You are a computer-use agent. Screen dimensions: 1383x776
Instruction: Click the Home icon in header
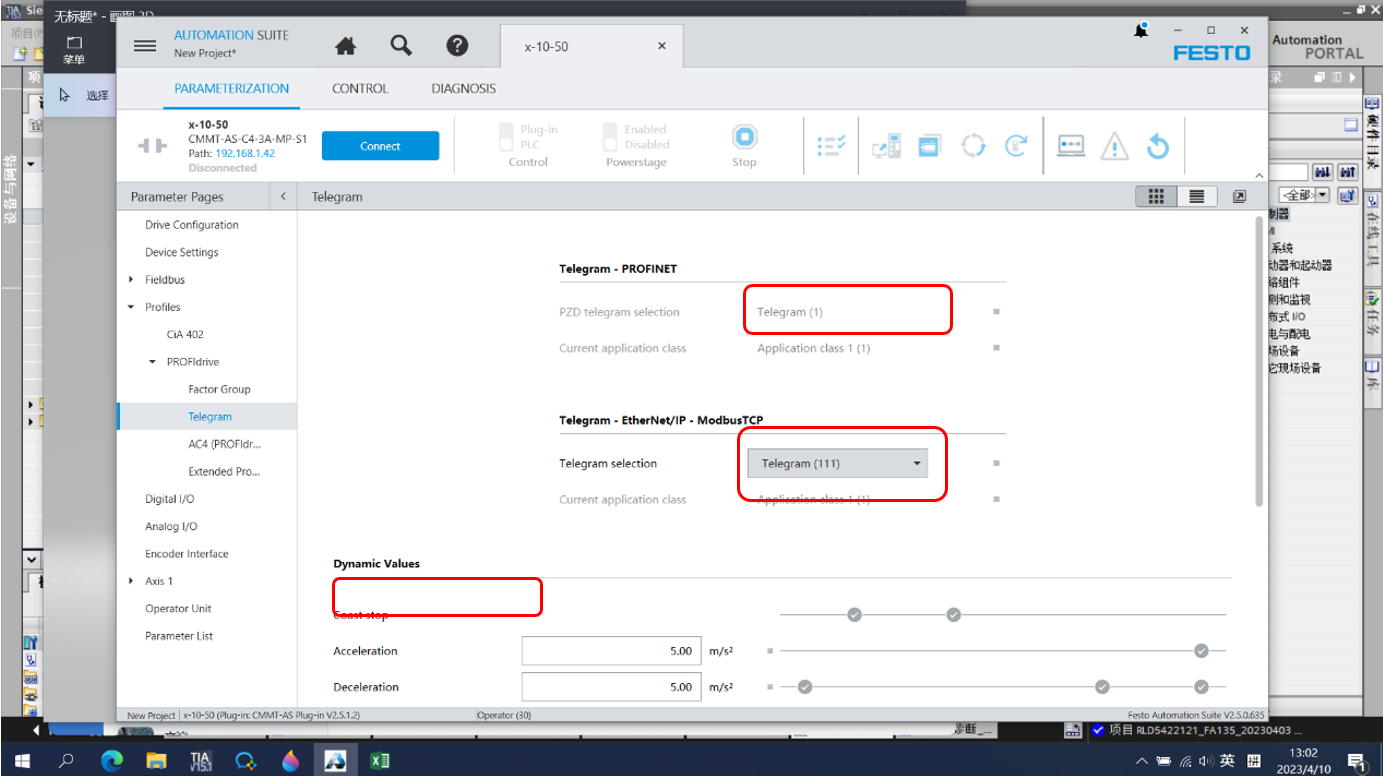pyautogui.click(x=345, y=46)
